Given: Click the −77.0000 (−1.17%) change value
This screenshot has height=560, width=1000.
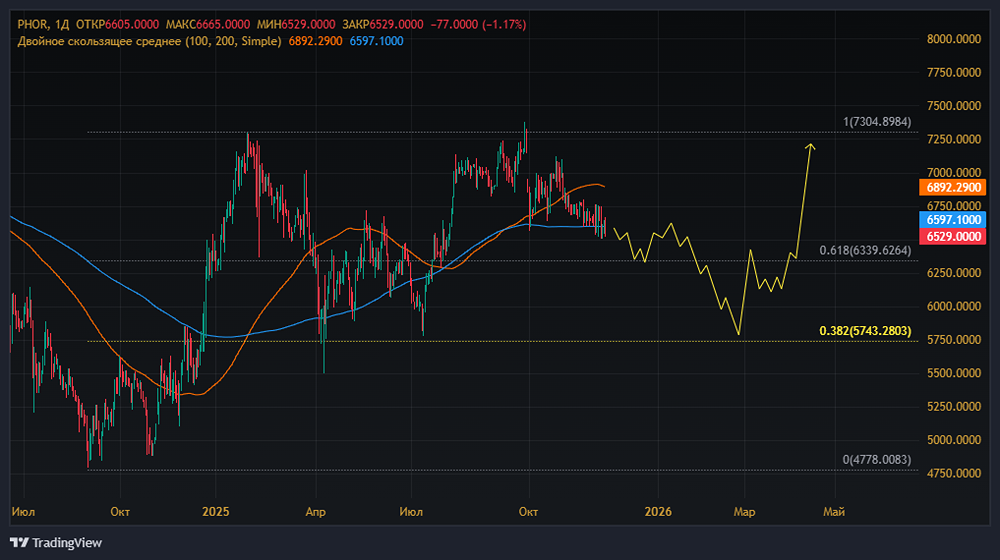Looking at the screenshot, I should click(479, 24).
